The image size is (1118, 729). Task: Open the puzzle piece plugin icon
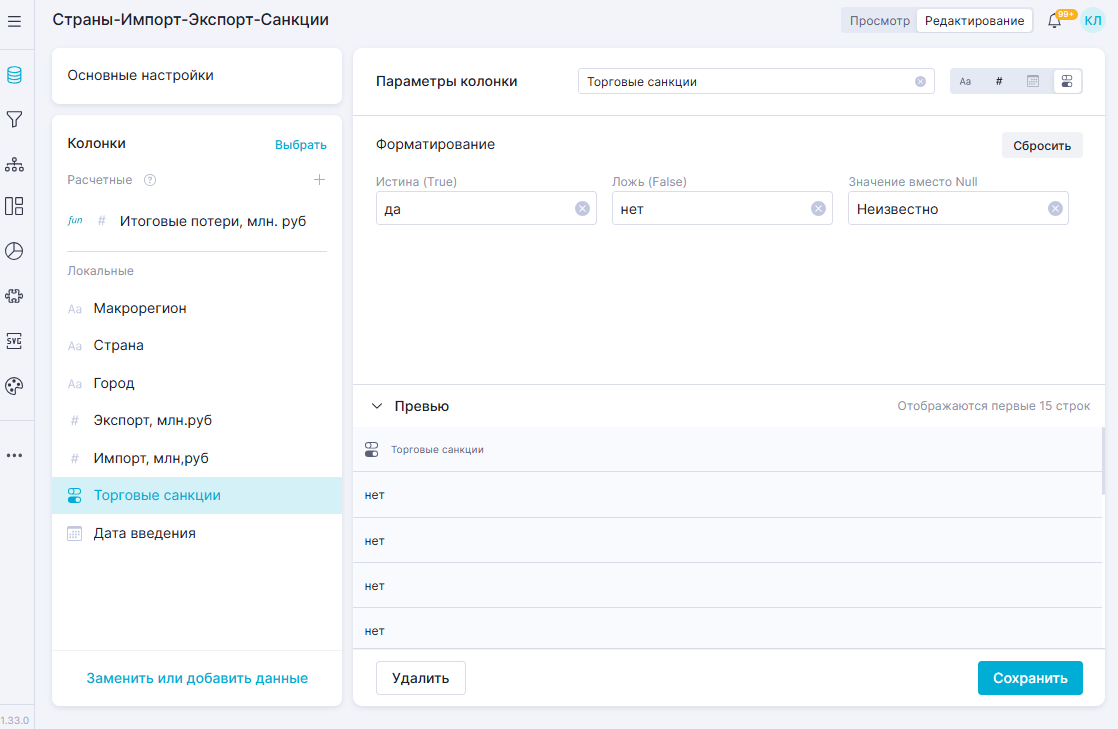[14, 296]
